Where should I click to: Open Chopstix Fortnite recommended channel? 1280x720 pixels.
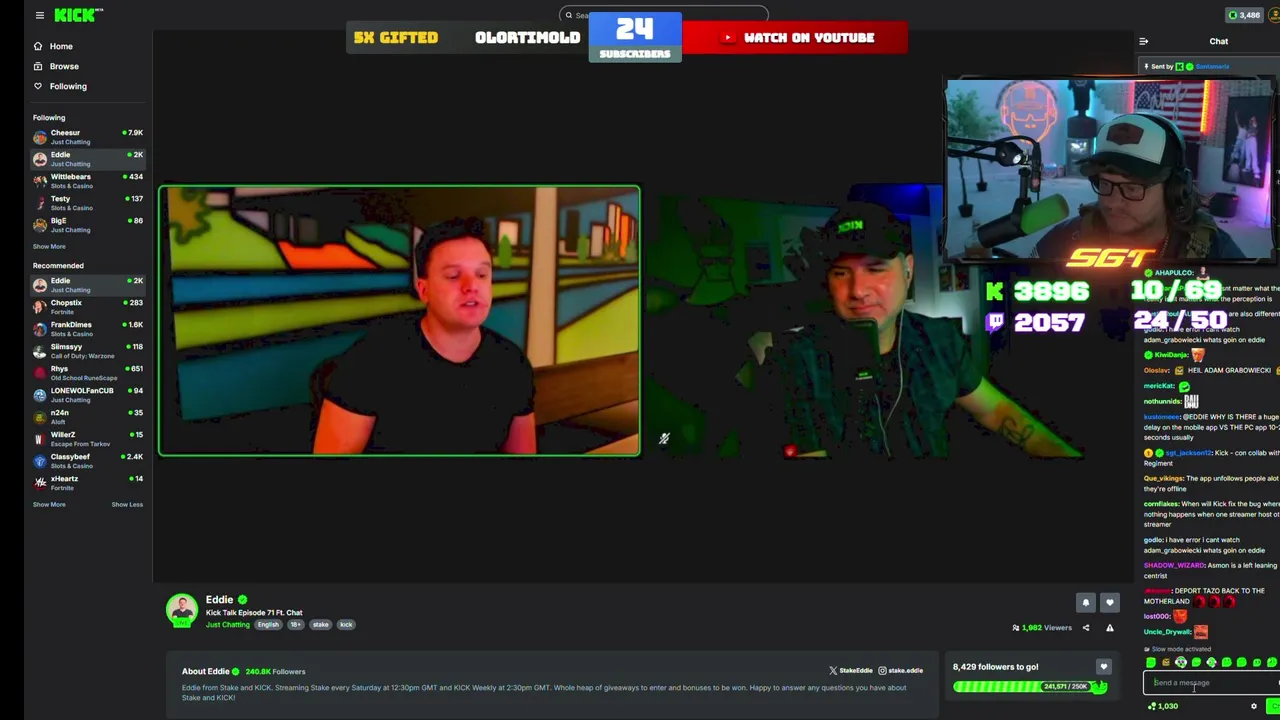click(x=87, y=307)
